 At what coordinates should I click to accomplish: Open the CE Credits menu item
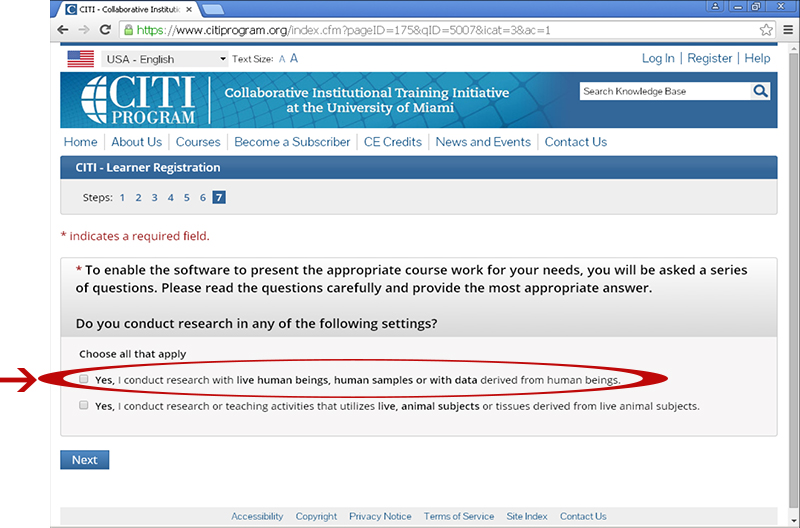(392, 142)
